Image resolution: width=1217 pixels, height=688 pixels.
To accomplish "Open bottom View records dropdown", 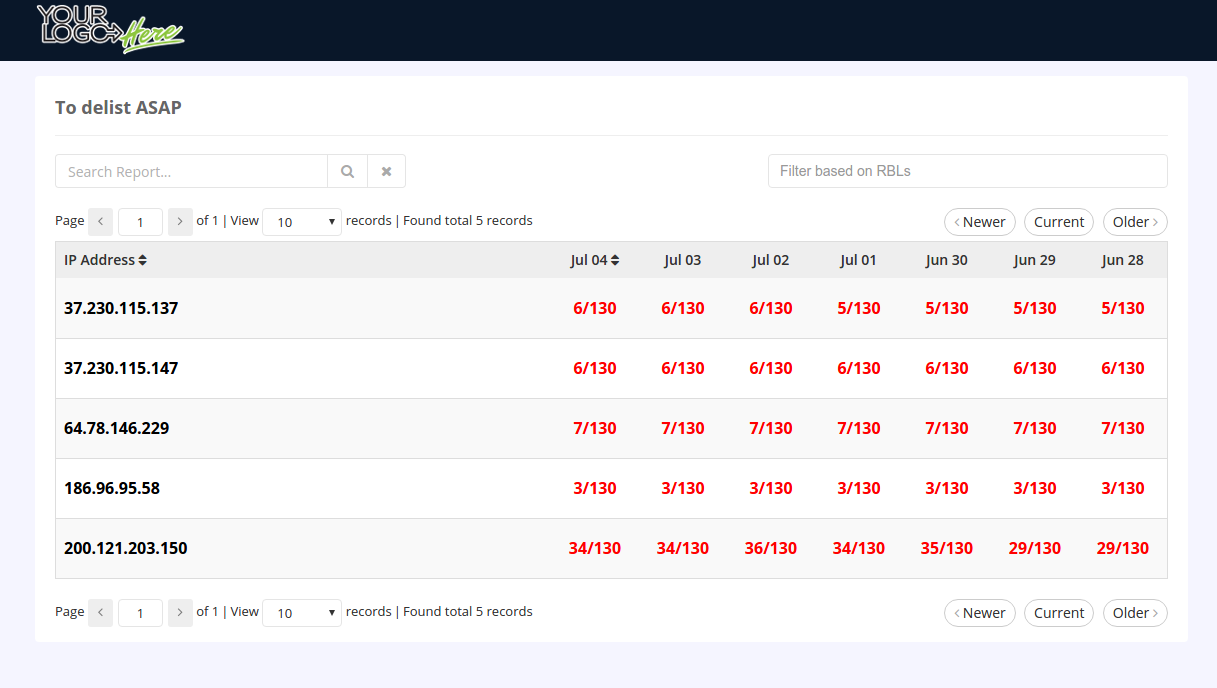I will pyautogui.click(x=302, y=613).
